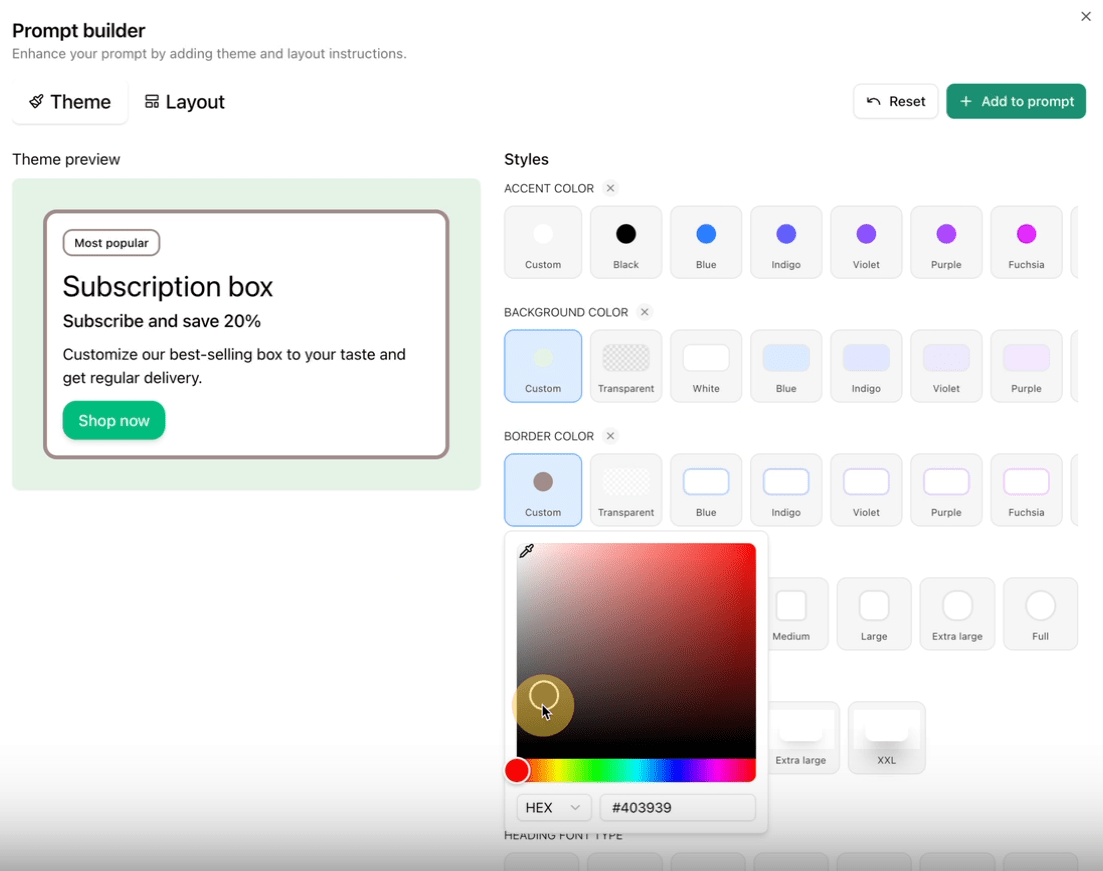Select the Black accent color
Viewport: 1103px width, 871px height.
626,242
